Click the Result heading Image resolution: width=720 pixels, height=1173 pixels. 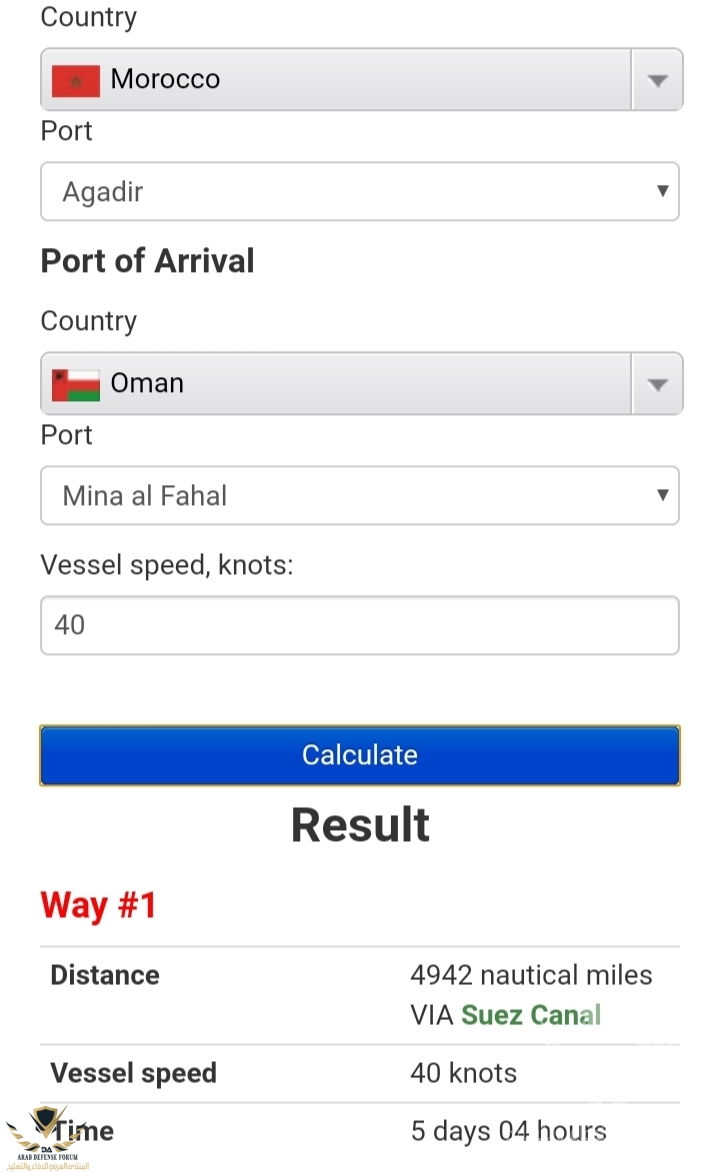[x=360, y=825]
